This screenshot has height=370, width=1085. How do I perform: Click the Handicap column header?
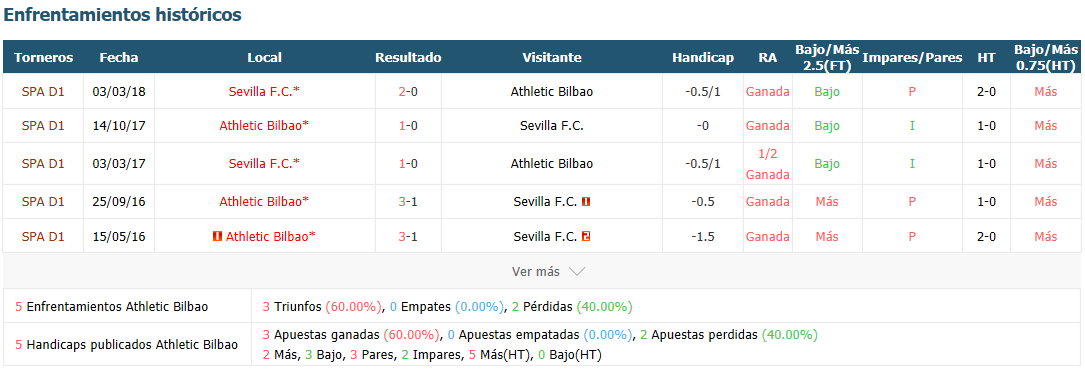[x=702, y=58]
